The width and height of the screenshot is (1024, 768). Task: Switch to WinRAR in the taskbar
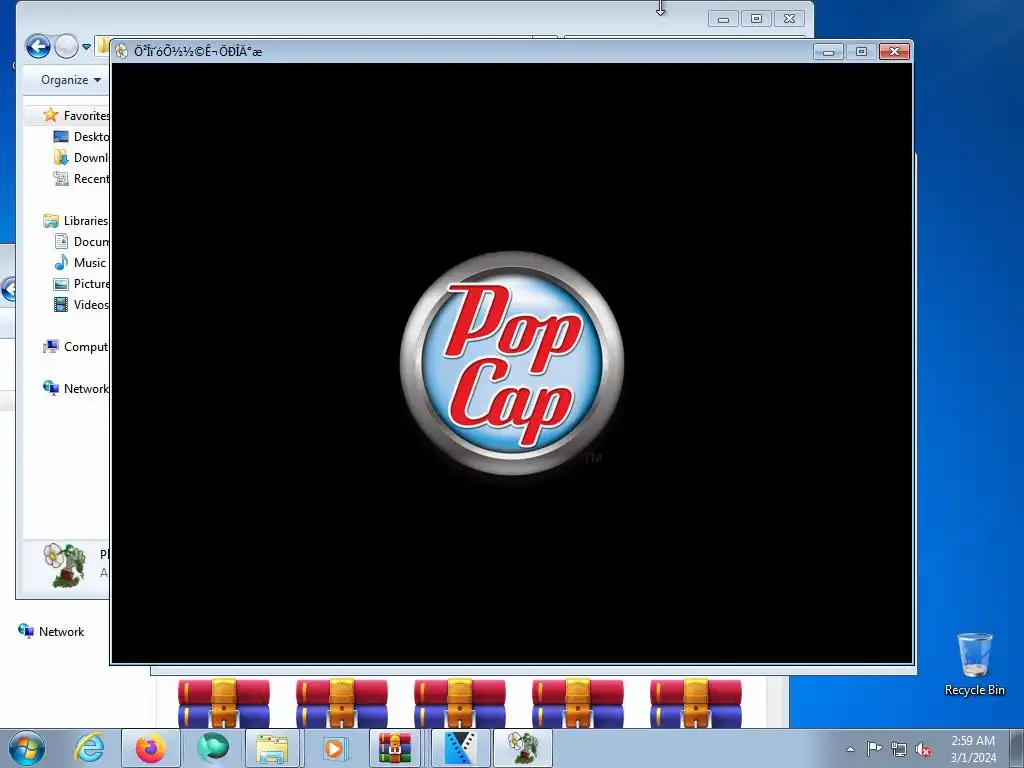[x=395, y=748]
